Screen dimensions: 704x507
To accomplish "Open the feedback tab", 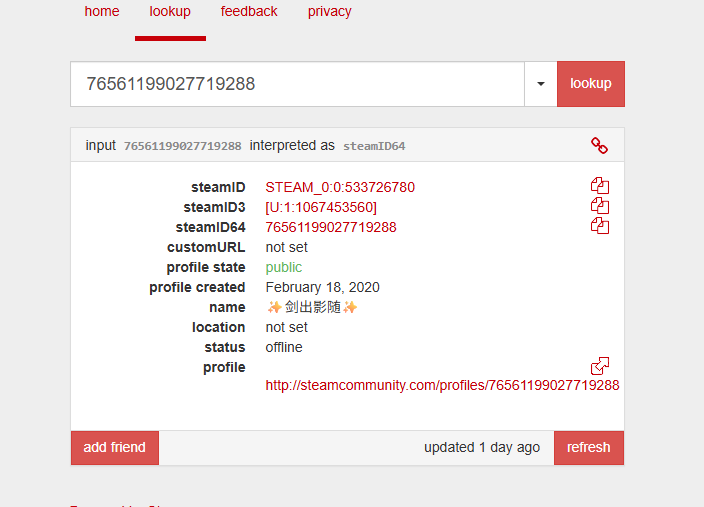I will click(x=249, y=11).
